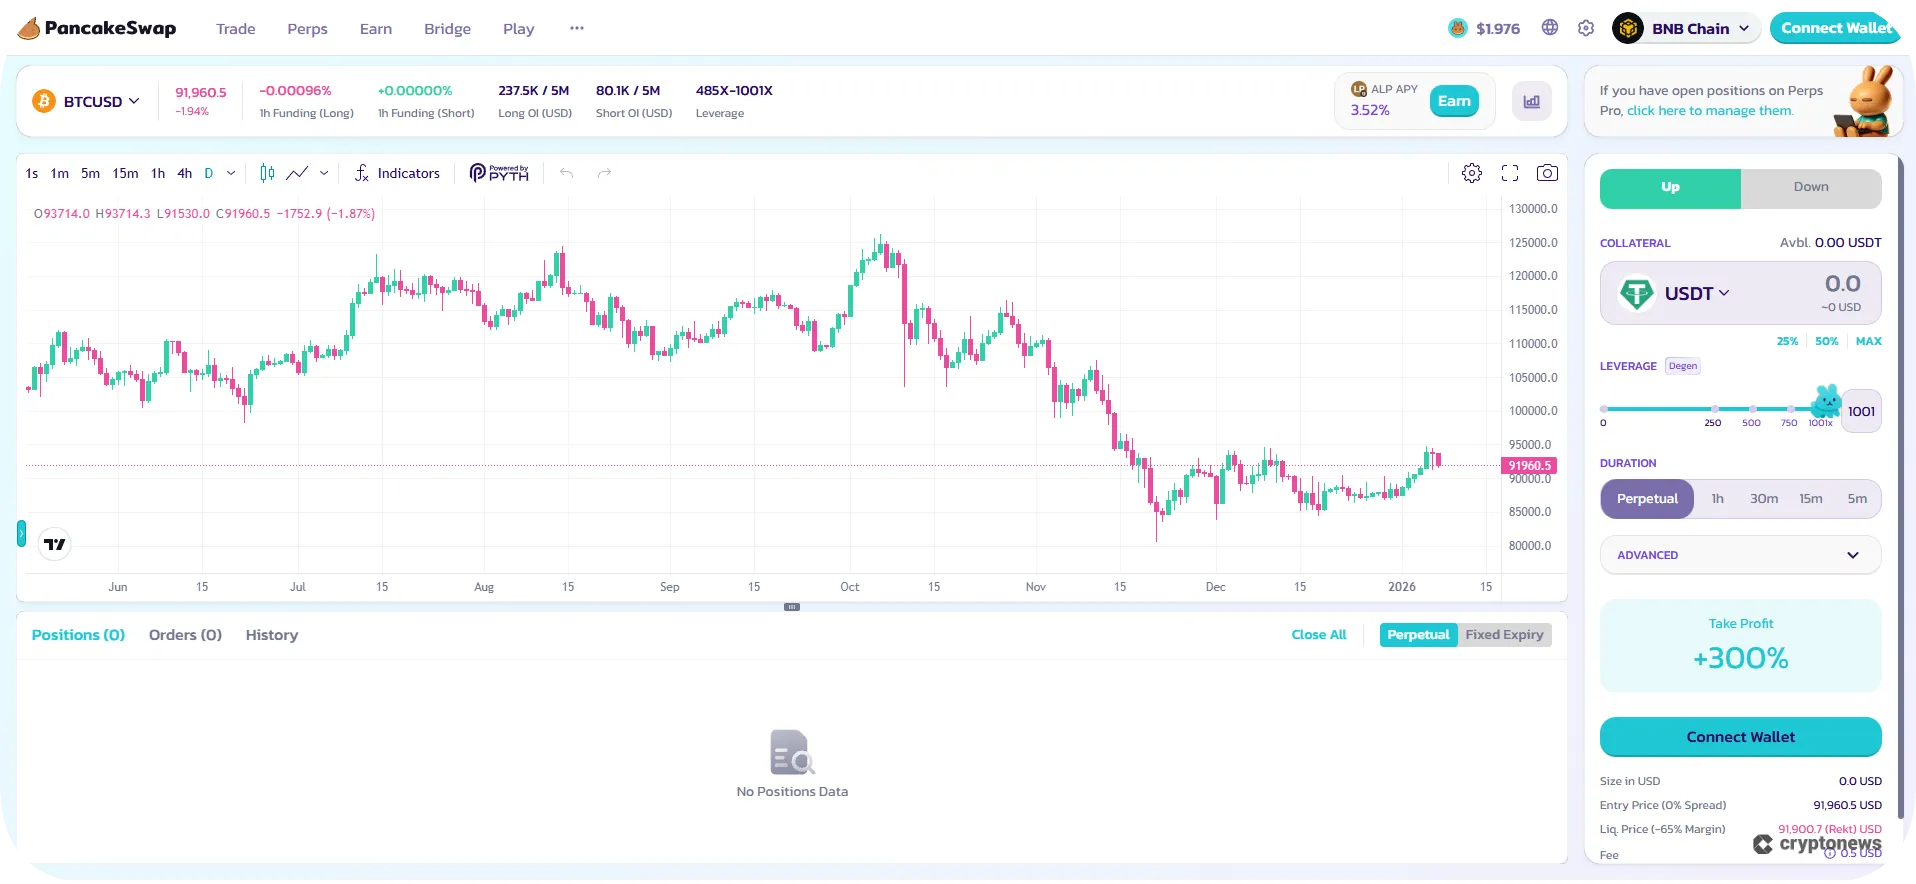Click the leverage slider bunny handle
The height and width of the screenshot is (884, 1916).
(x=1826, y=400)
